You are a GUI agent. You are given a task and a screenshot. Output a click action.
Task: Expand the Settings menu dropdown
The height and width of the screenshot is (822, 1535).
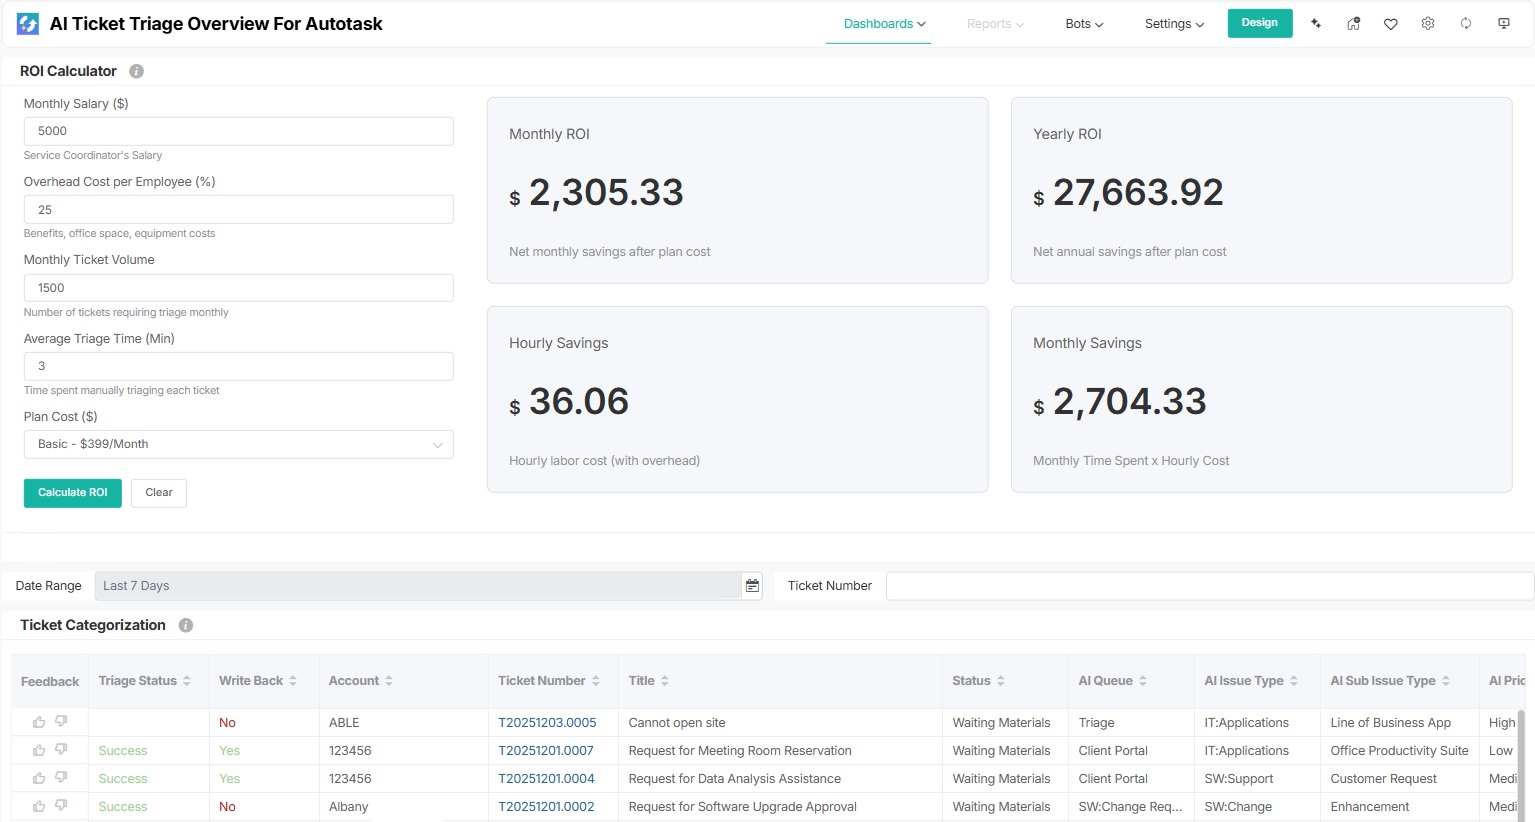(1173, 23)
